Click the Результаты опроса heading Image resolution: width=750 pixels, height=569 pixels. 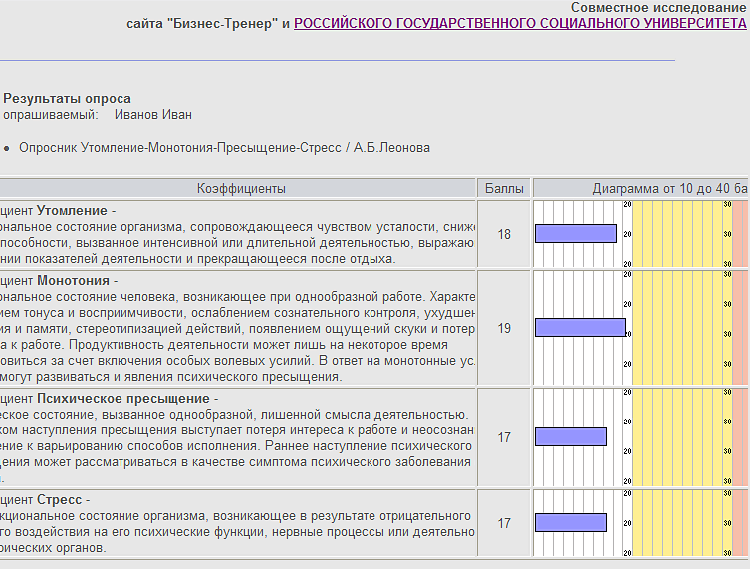pyautogui.click(x=67, y=98)
